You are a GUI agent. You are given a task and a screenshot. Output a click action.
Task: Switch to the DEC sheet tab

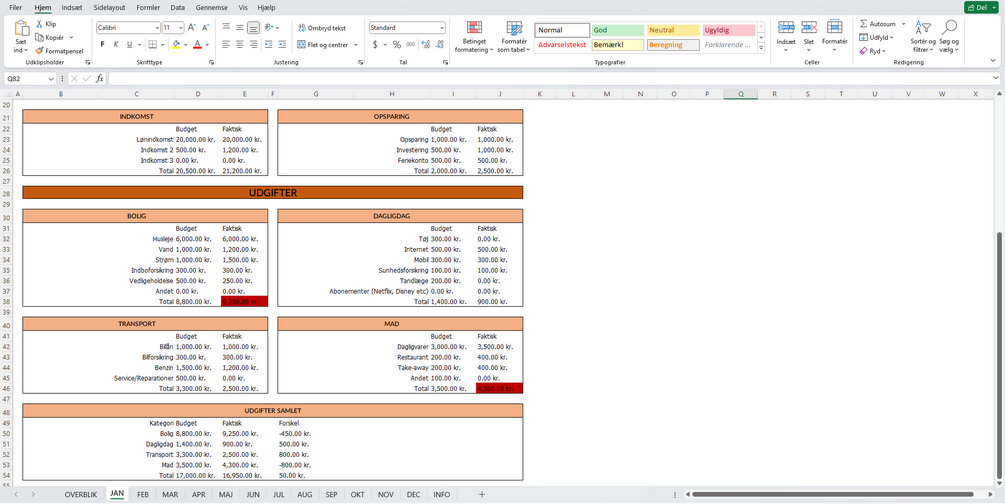click(x=413, y=494)
